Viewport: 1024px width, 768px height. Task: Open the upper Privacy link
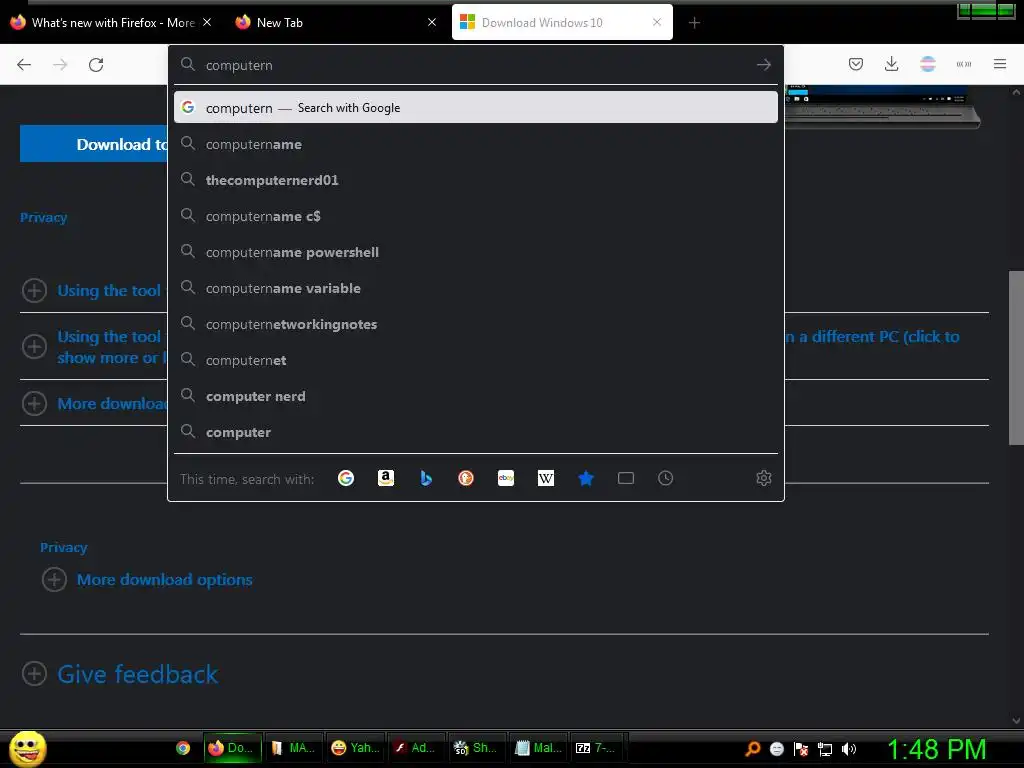44,217
